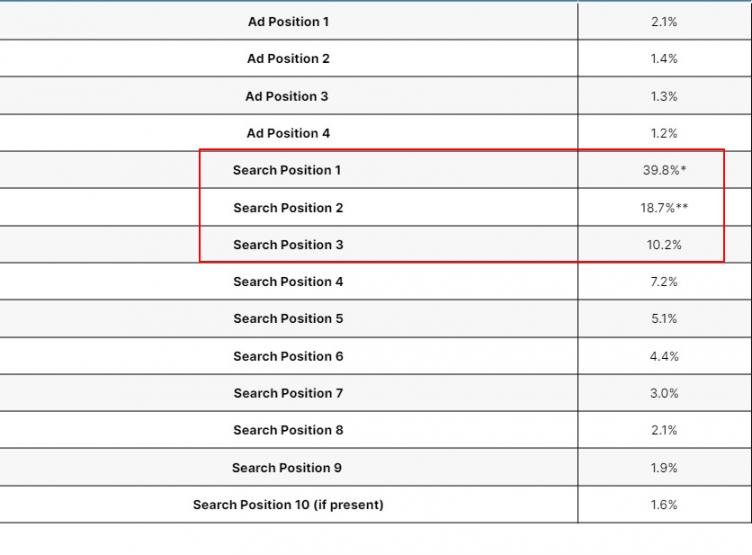Click the Search Position 3 label
The image size is (752, 555).
pos(288,245)
